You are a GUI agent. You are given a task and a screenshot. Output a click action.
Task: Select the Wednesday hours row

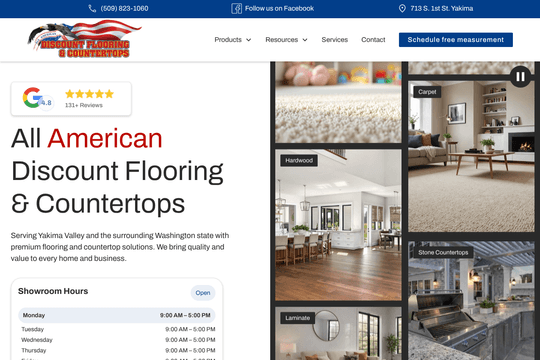click(x=118, y=340)
